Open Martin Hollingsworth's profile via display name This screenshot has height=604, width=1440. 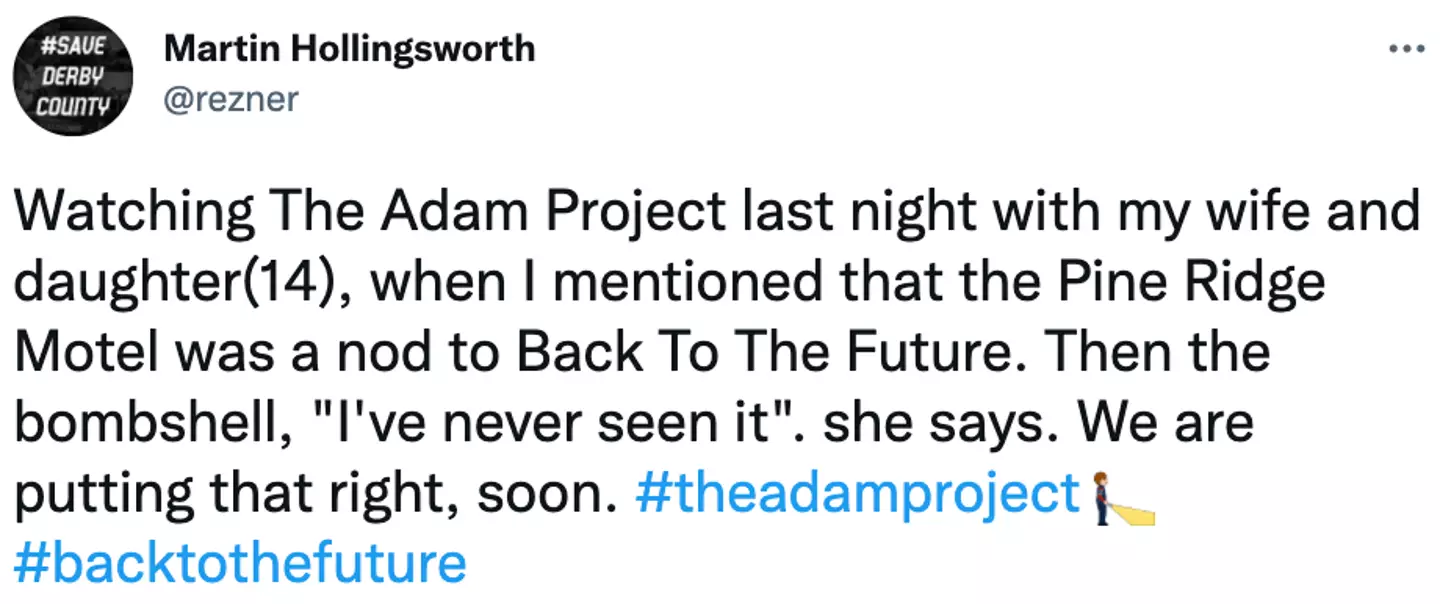(349, 48)
